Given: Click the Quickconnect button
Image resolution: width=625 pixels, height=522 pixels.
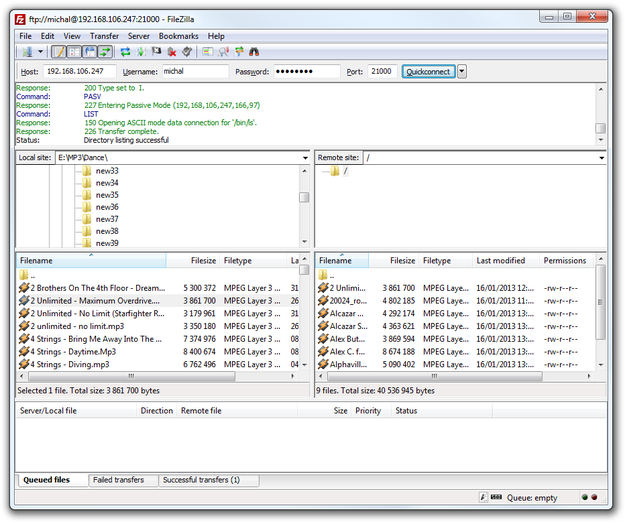Looking at the screenshot, I should [428, 71].
